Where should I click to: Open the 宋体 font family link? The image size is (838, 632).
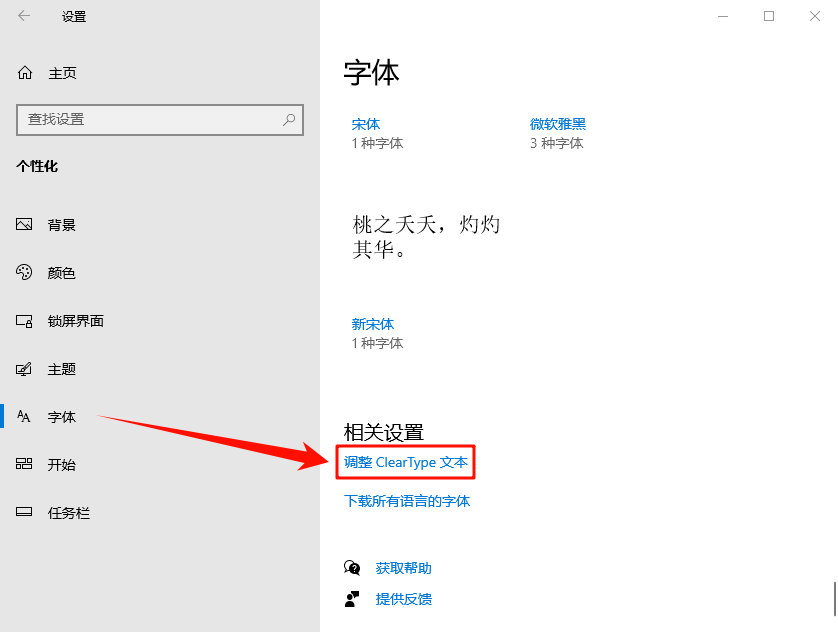pos(366,123)
